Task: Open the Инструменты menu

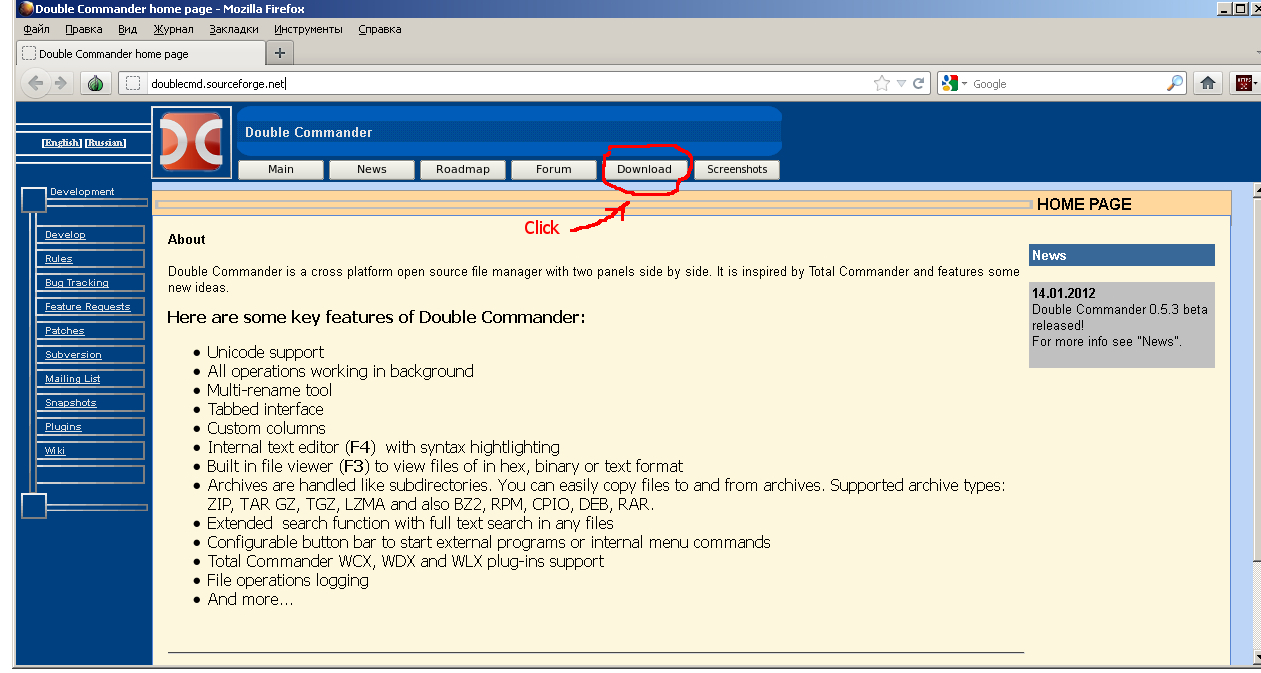Action: pos(308,29)
